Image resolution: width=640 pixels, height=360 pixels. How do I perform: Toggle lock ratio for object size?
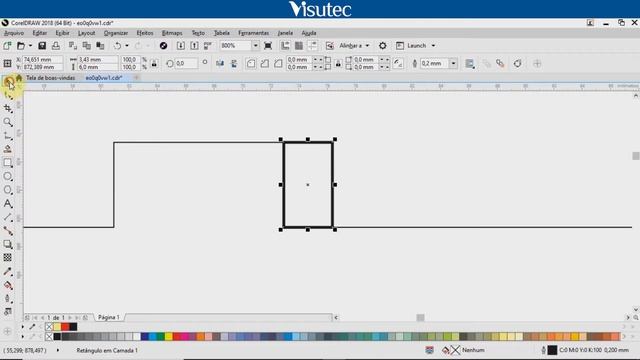coord(154,64)
